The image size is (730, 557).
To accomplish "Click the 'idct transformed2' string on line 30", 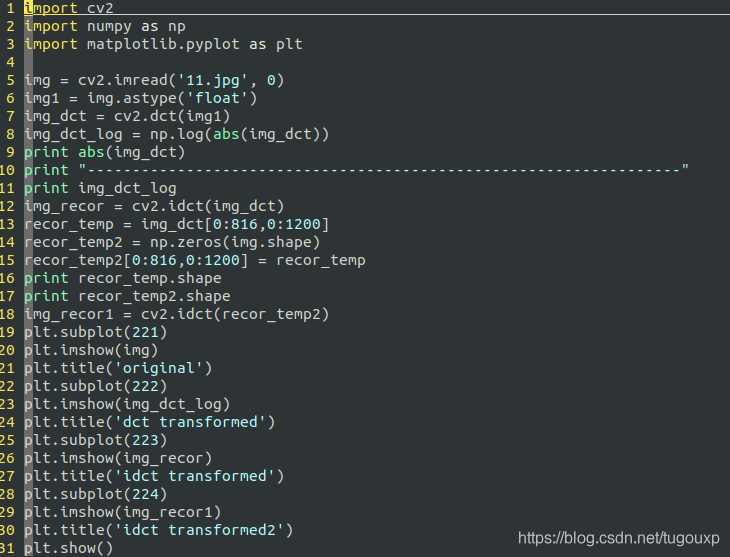I will point(199,530).
